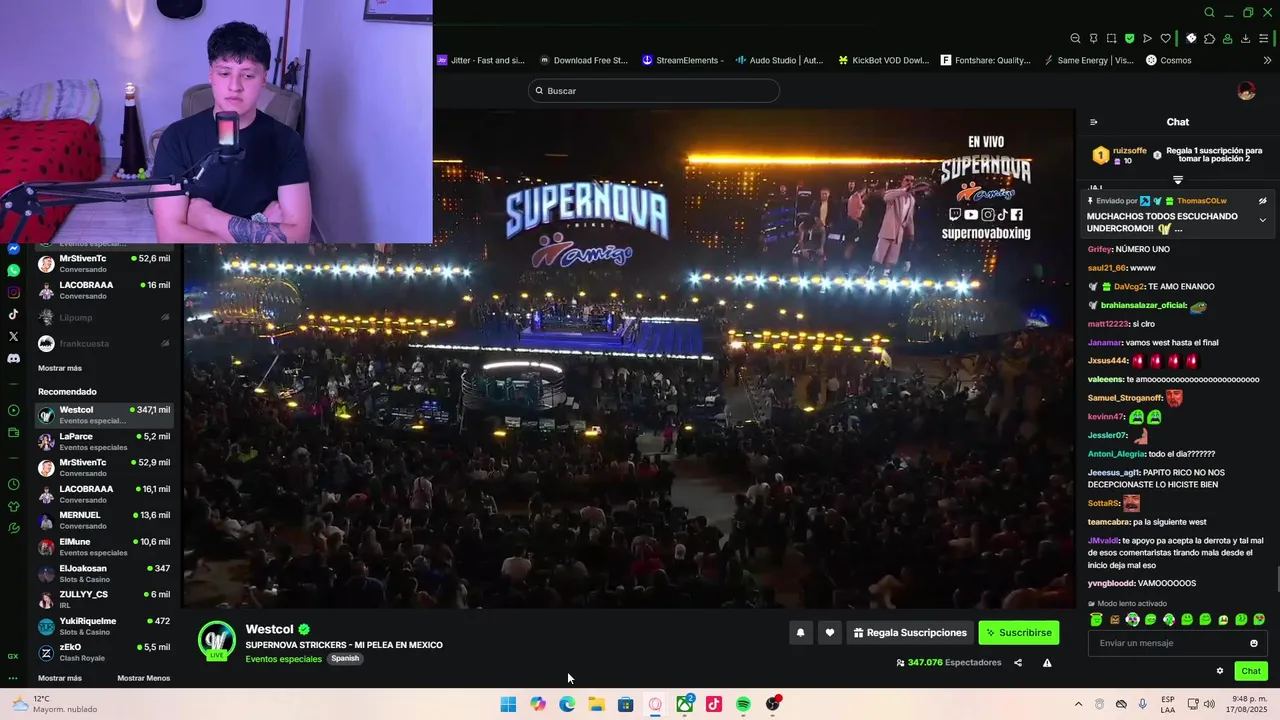Open Discord in the browser sidebar

click(x=13, y=358)
